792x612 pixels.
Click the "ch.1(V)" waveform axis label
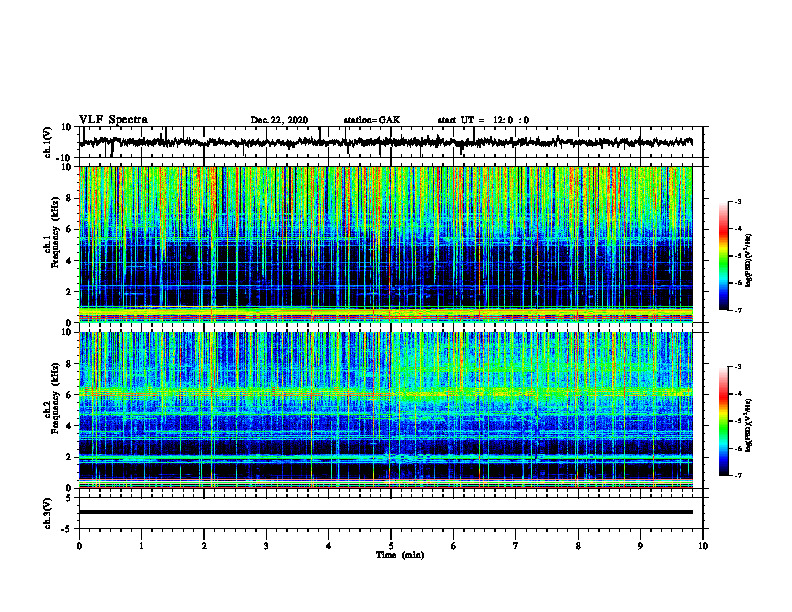[48, 143]
